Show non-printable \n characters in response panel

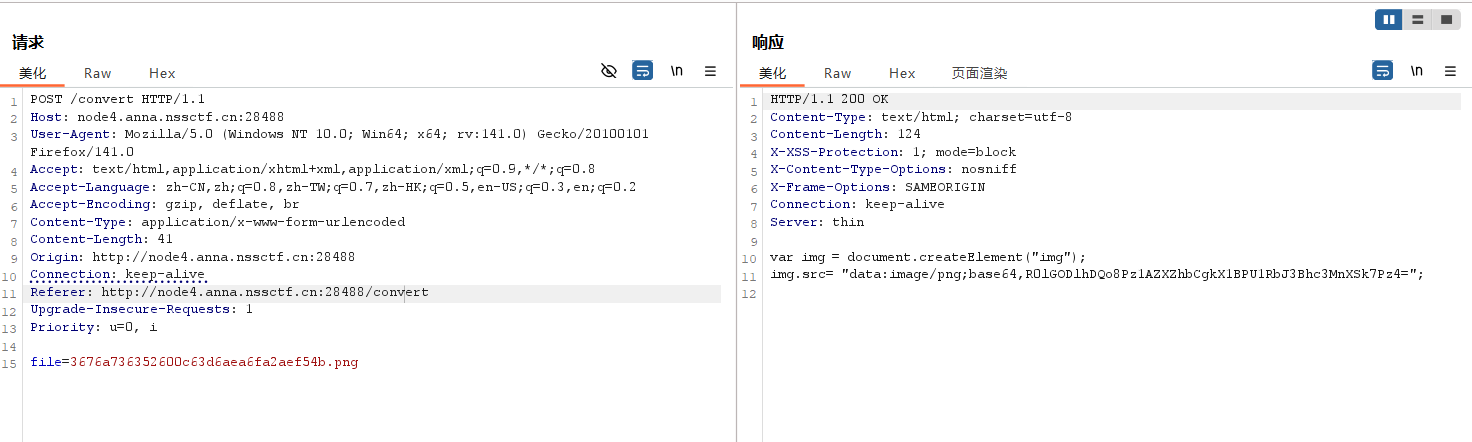click(x=1417, y=71)
